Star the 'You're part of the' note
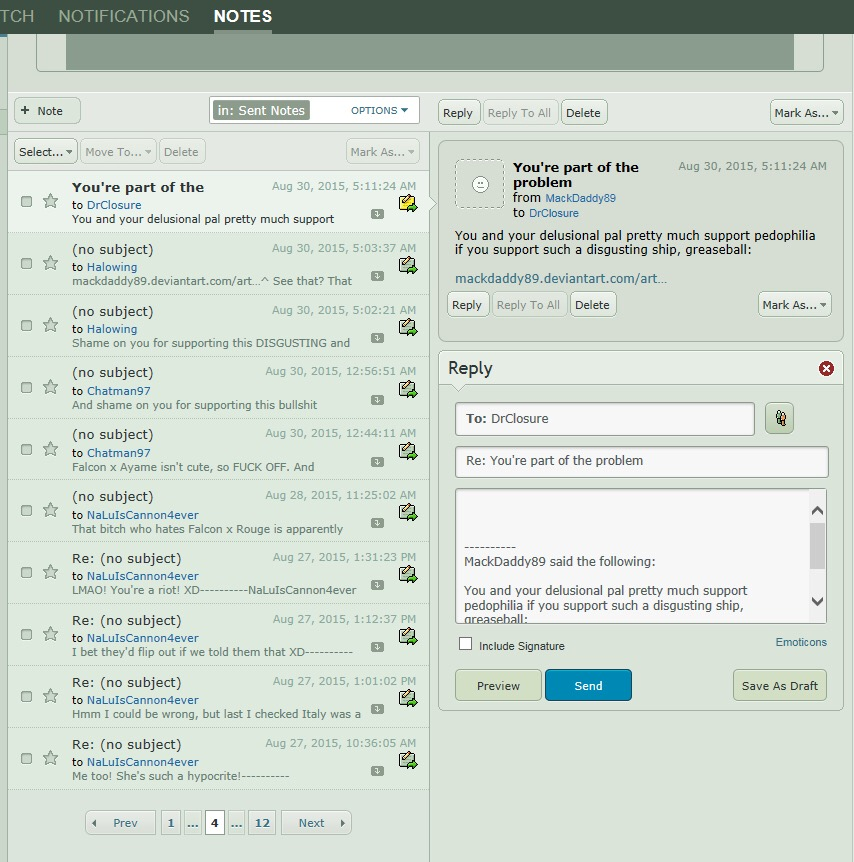The height and width of the screenshot is (862, 854). click(51, 201)
